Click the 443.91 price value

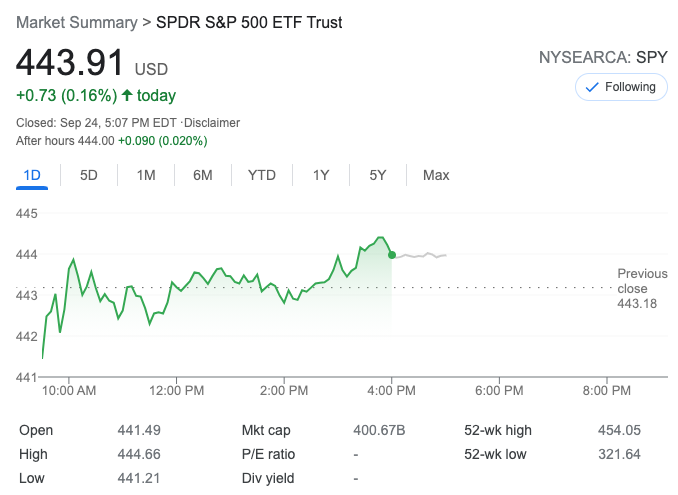pos(69,63)
